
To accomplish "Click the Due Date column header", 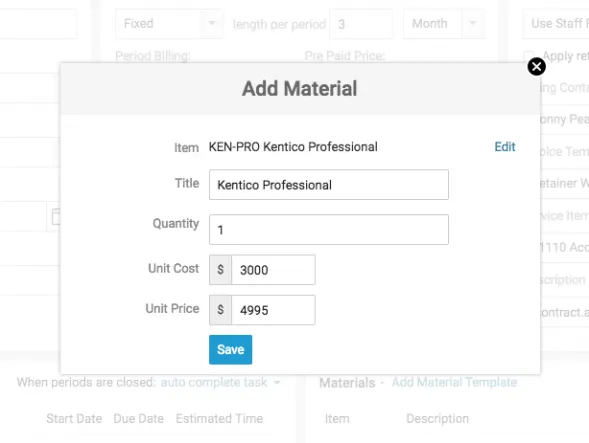I will (139, 419).
